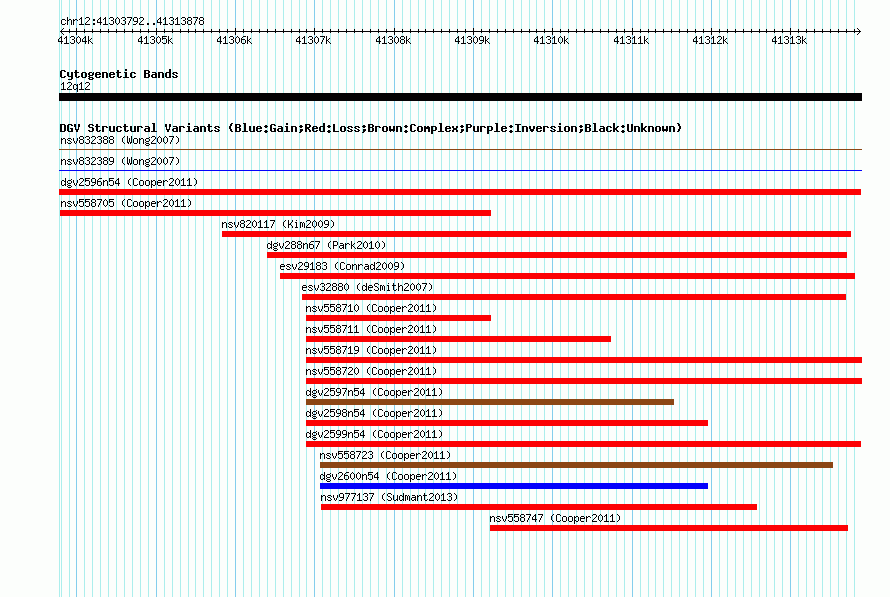This screenshot has width=890, height=597.
Task: Click the nsv558723 (Cooper2011) label
Action: [385, 455]
